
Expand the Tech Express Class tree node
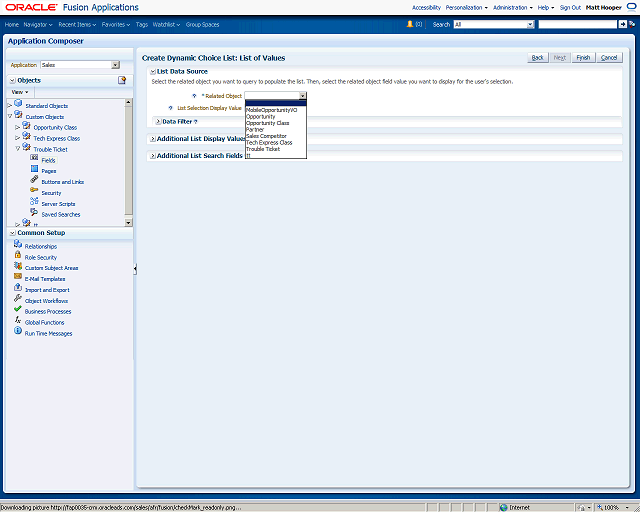(x=18, y=138)
